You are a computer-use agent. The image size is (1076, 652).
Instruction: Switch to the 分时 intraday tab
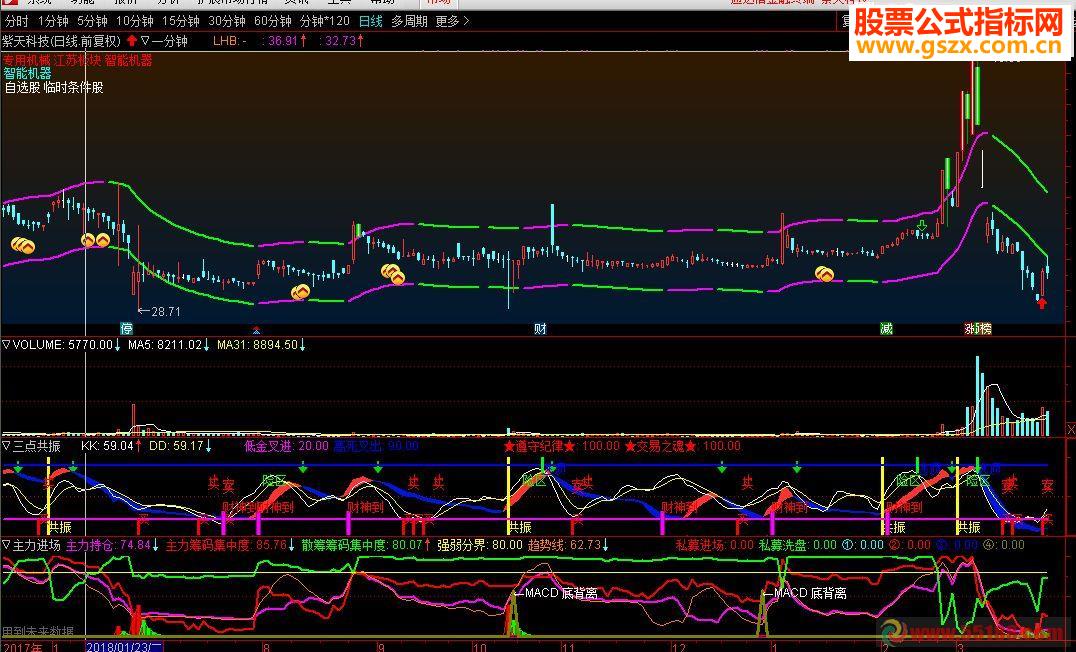16,21
